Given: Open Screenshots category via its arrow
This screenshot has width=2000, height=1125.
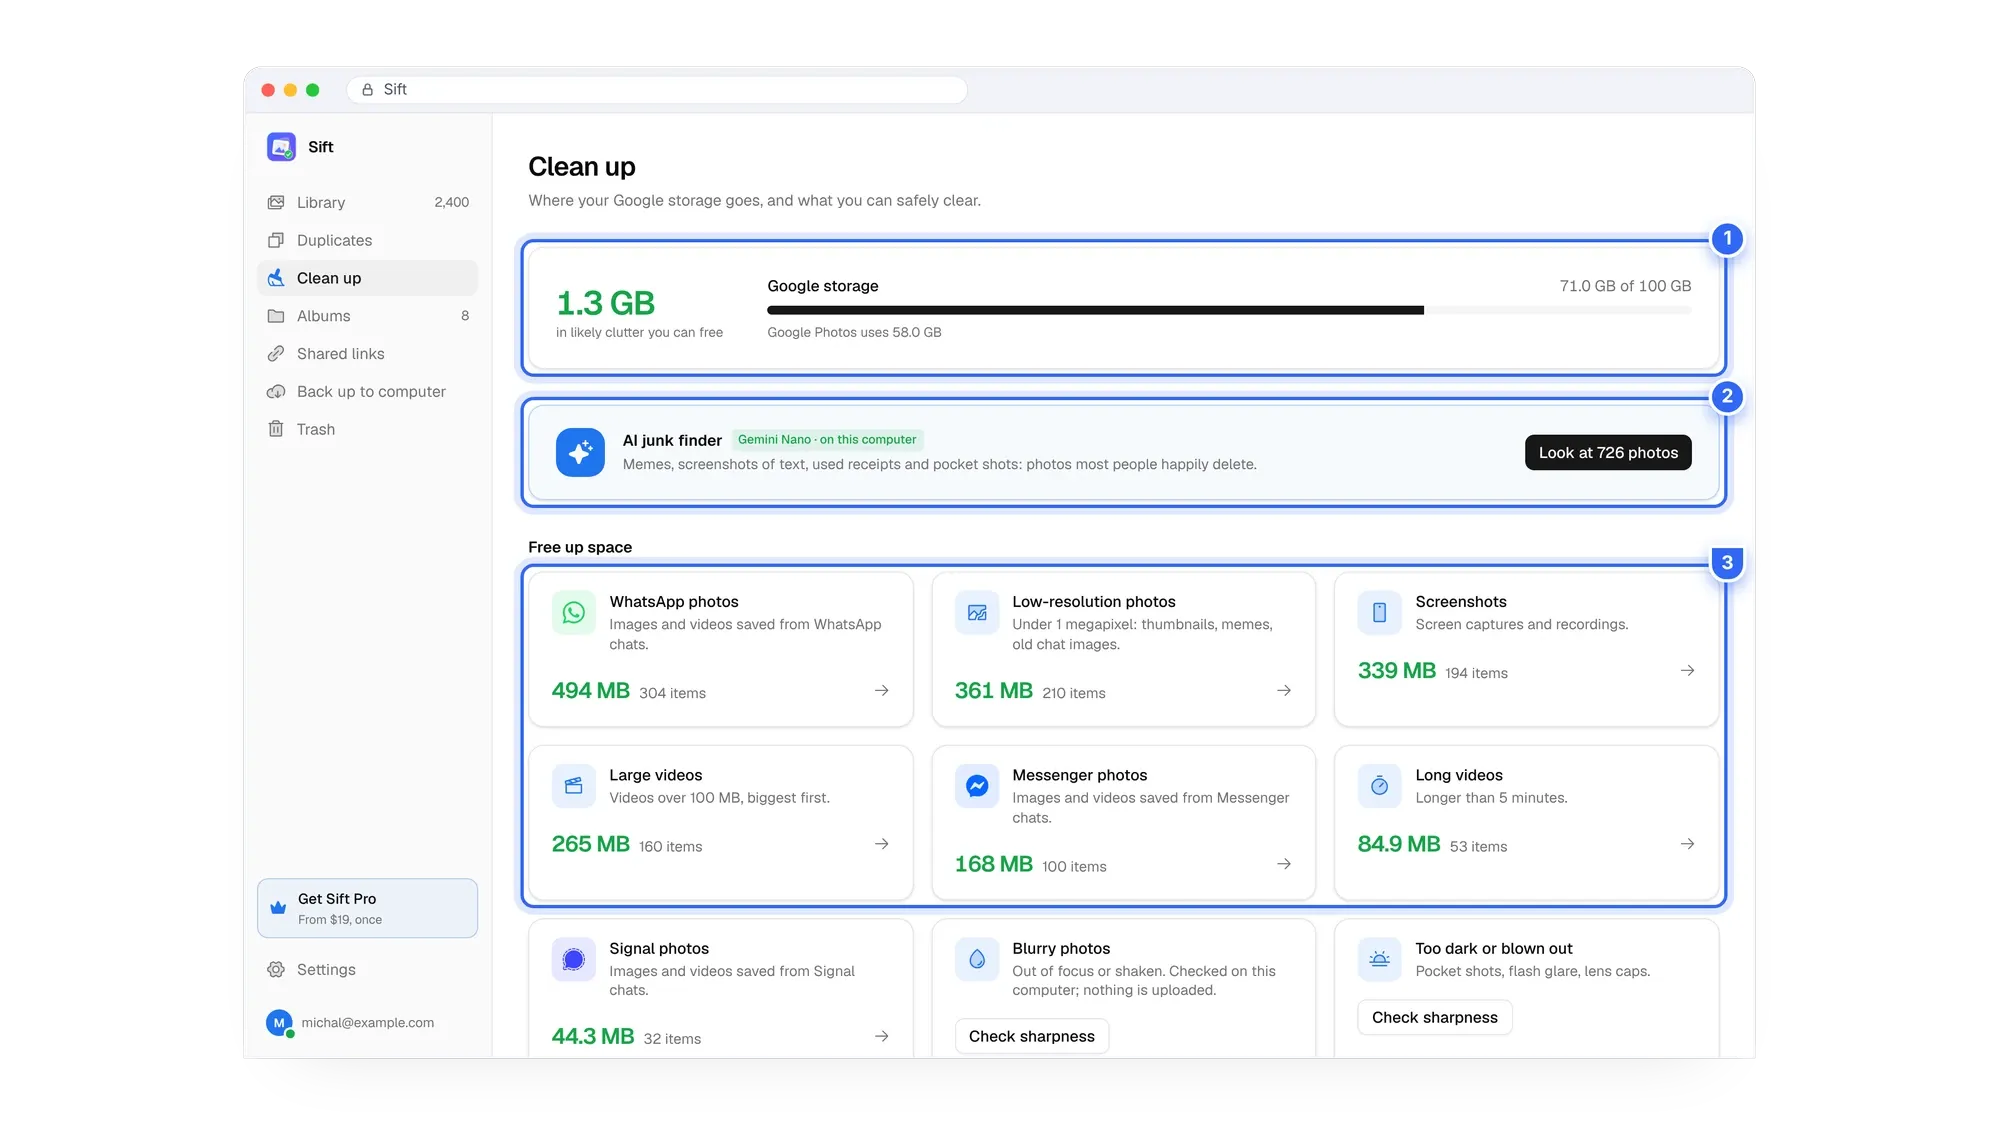Looking at the screenshot, I should click(1687, 671).
